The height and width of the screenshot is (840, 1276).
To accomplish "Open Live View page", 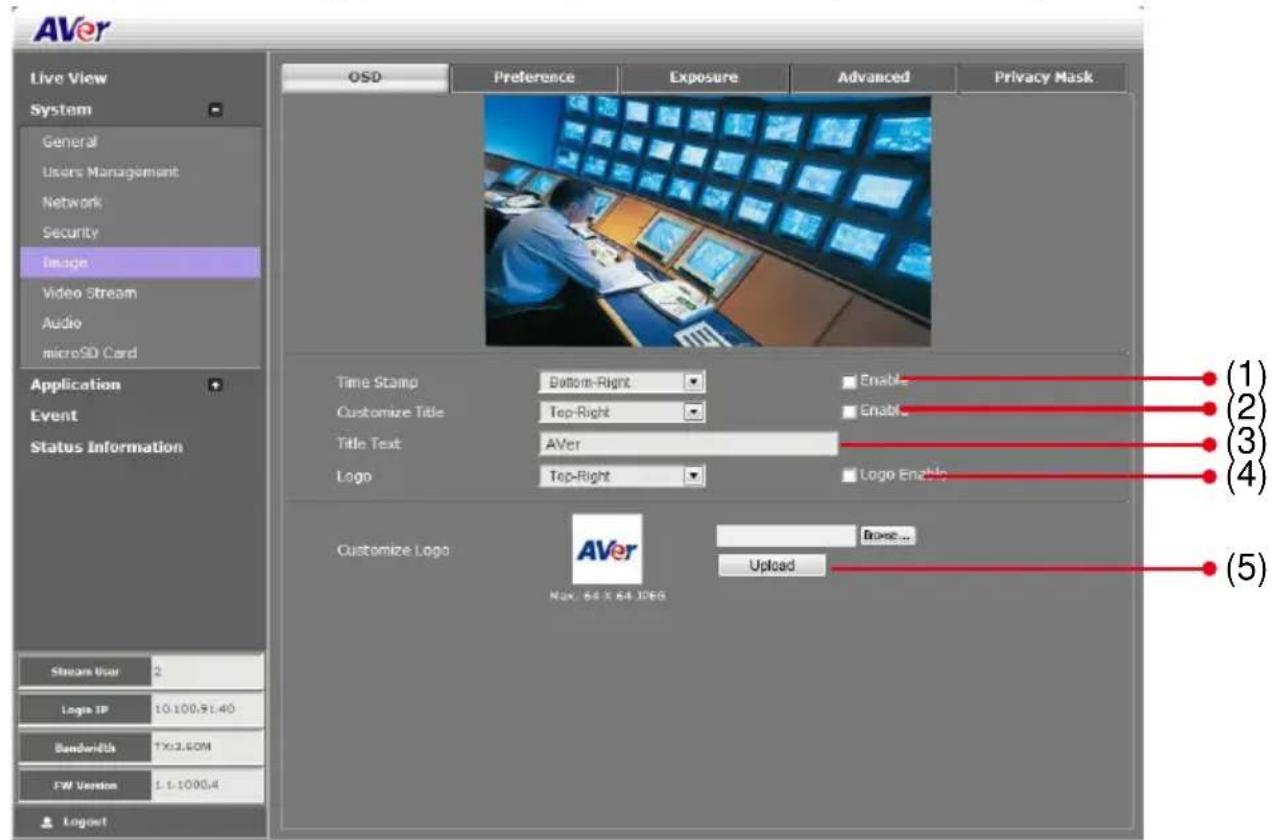I will point(67,78).
